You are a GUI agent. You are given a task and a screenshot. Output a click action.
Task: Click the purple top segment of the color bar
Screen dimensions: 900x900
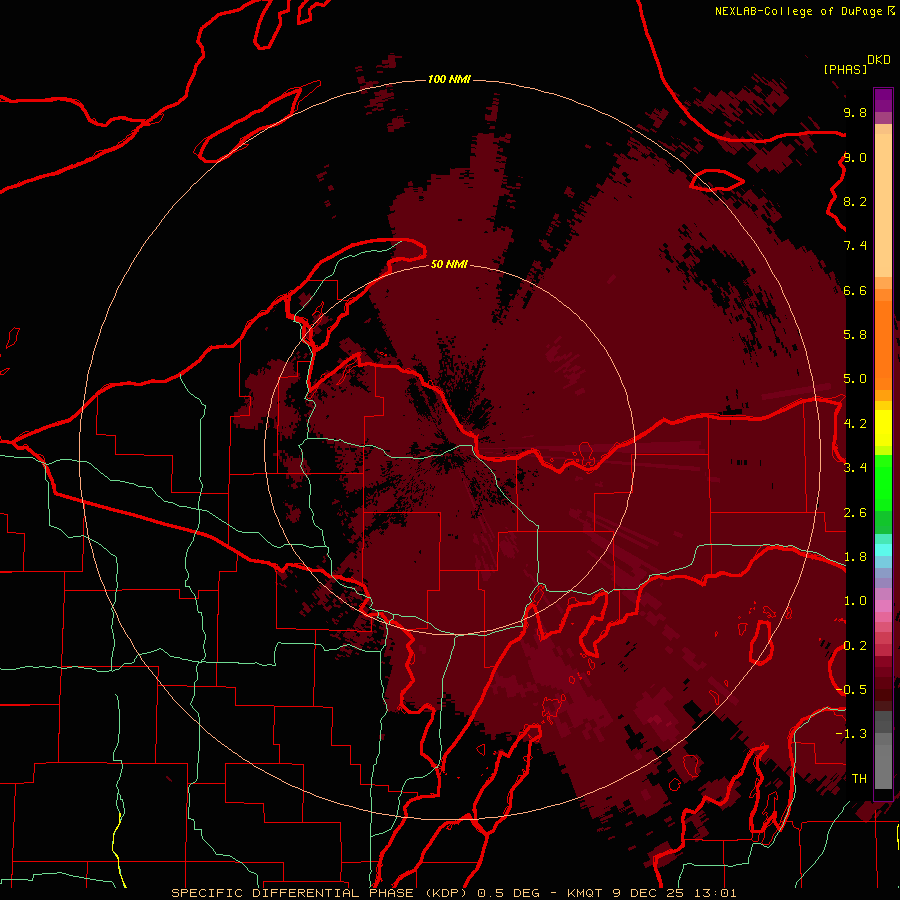(883, 100)
